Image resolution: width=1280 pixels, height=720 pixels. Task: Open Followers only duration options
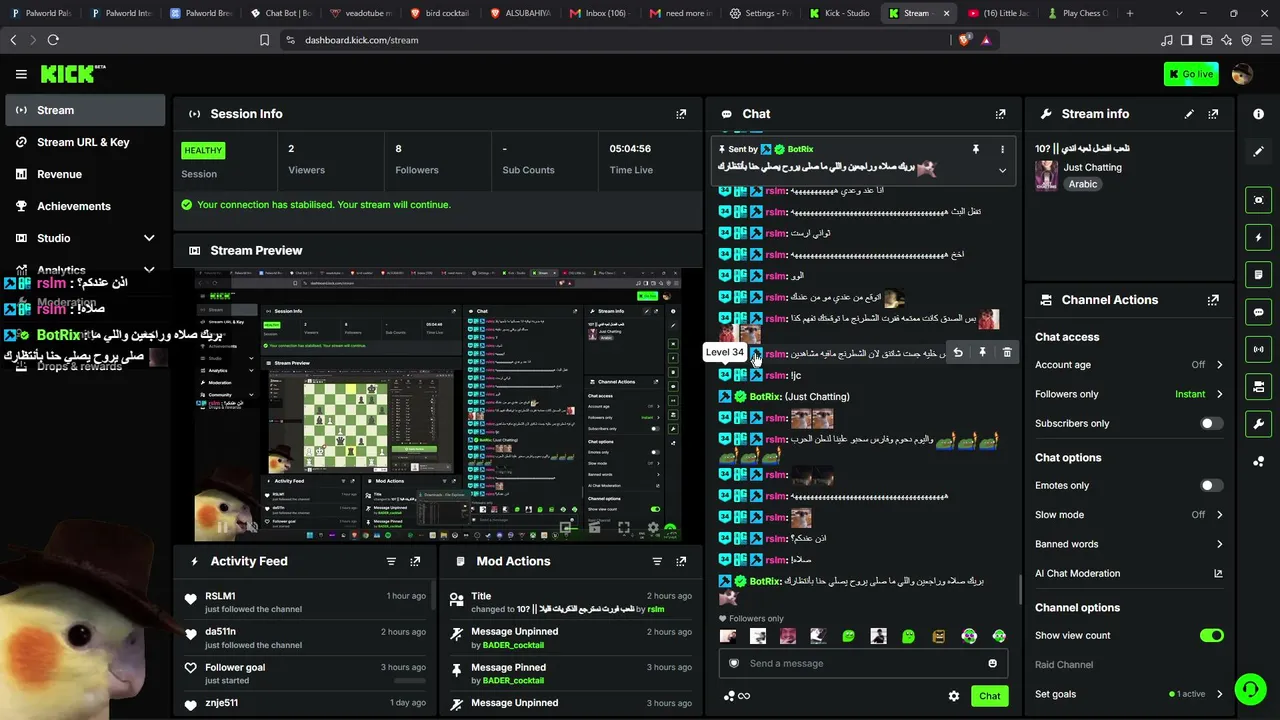[1129, 394]
